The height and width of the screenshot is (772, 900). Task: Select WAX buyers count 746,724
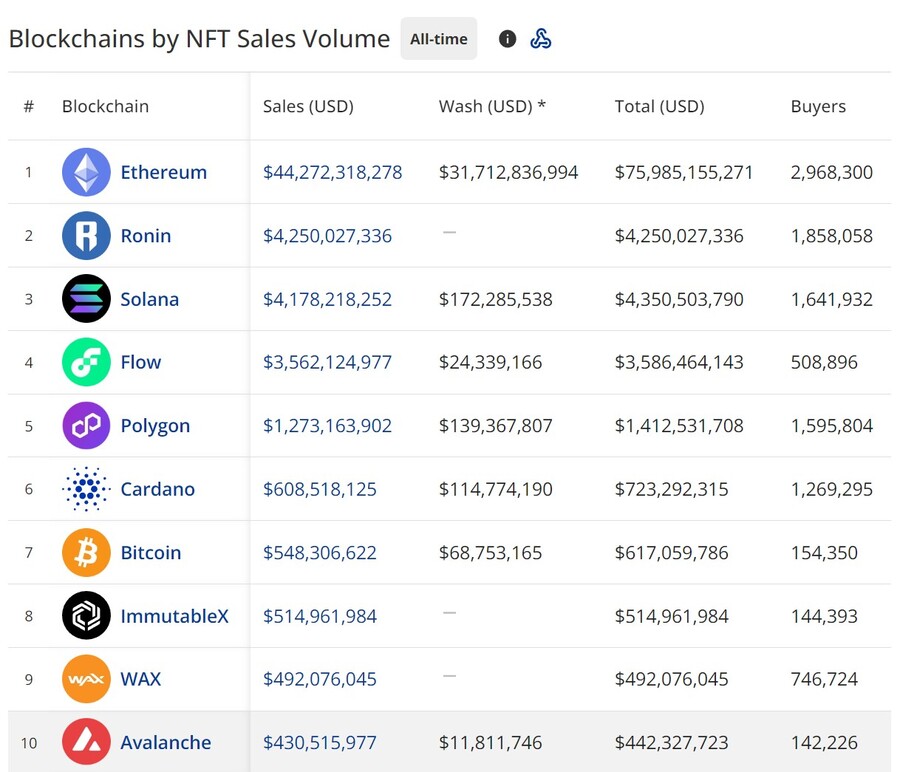(824, 679)
